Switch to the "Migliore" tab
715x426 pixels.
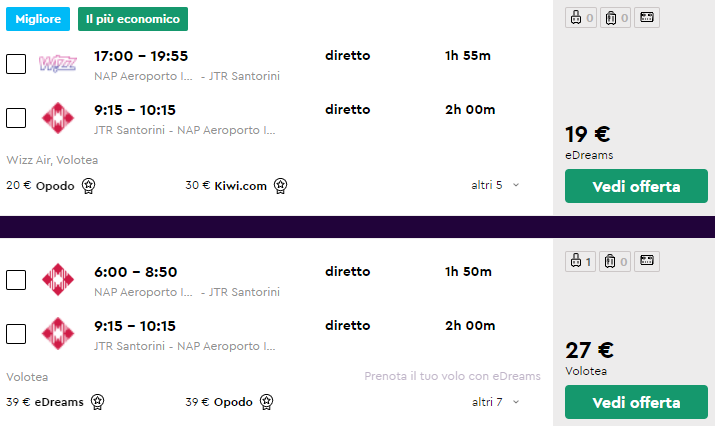[37, 19]
